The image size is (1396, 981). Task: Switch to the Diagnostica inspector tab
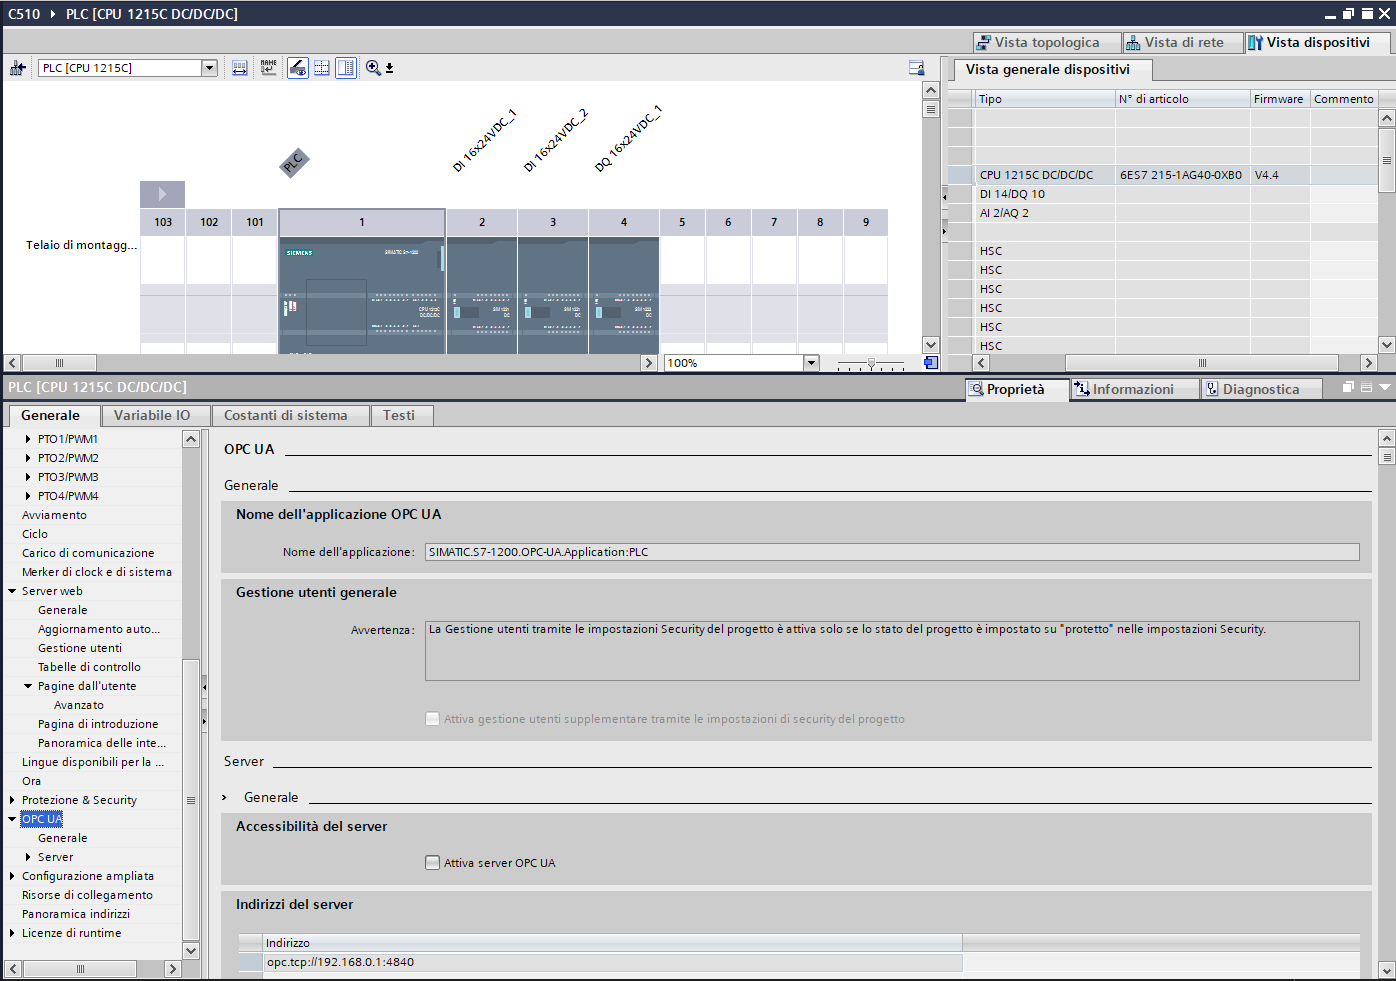pyautogui.click(x=1261, y=389)
